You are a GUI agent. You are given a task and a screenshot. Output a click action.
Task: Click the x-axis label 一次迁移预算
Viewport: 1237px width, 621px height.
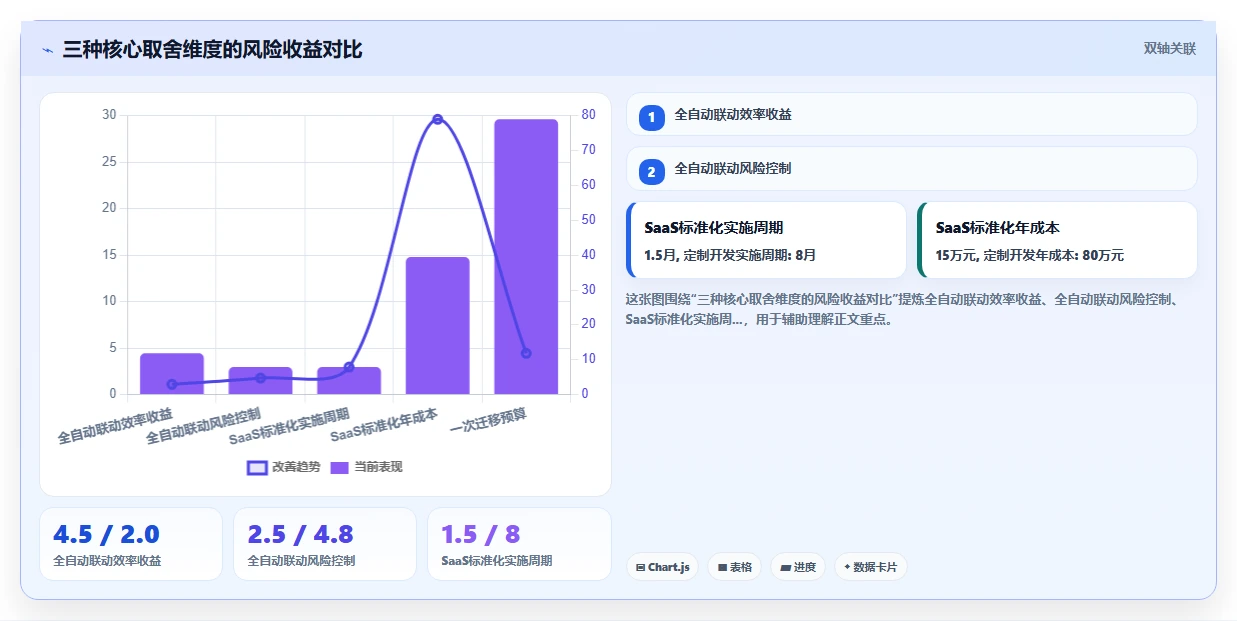pos(489,423)
